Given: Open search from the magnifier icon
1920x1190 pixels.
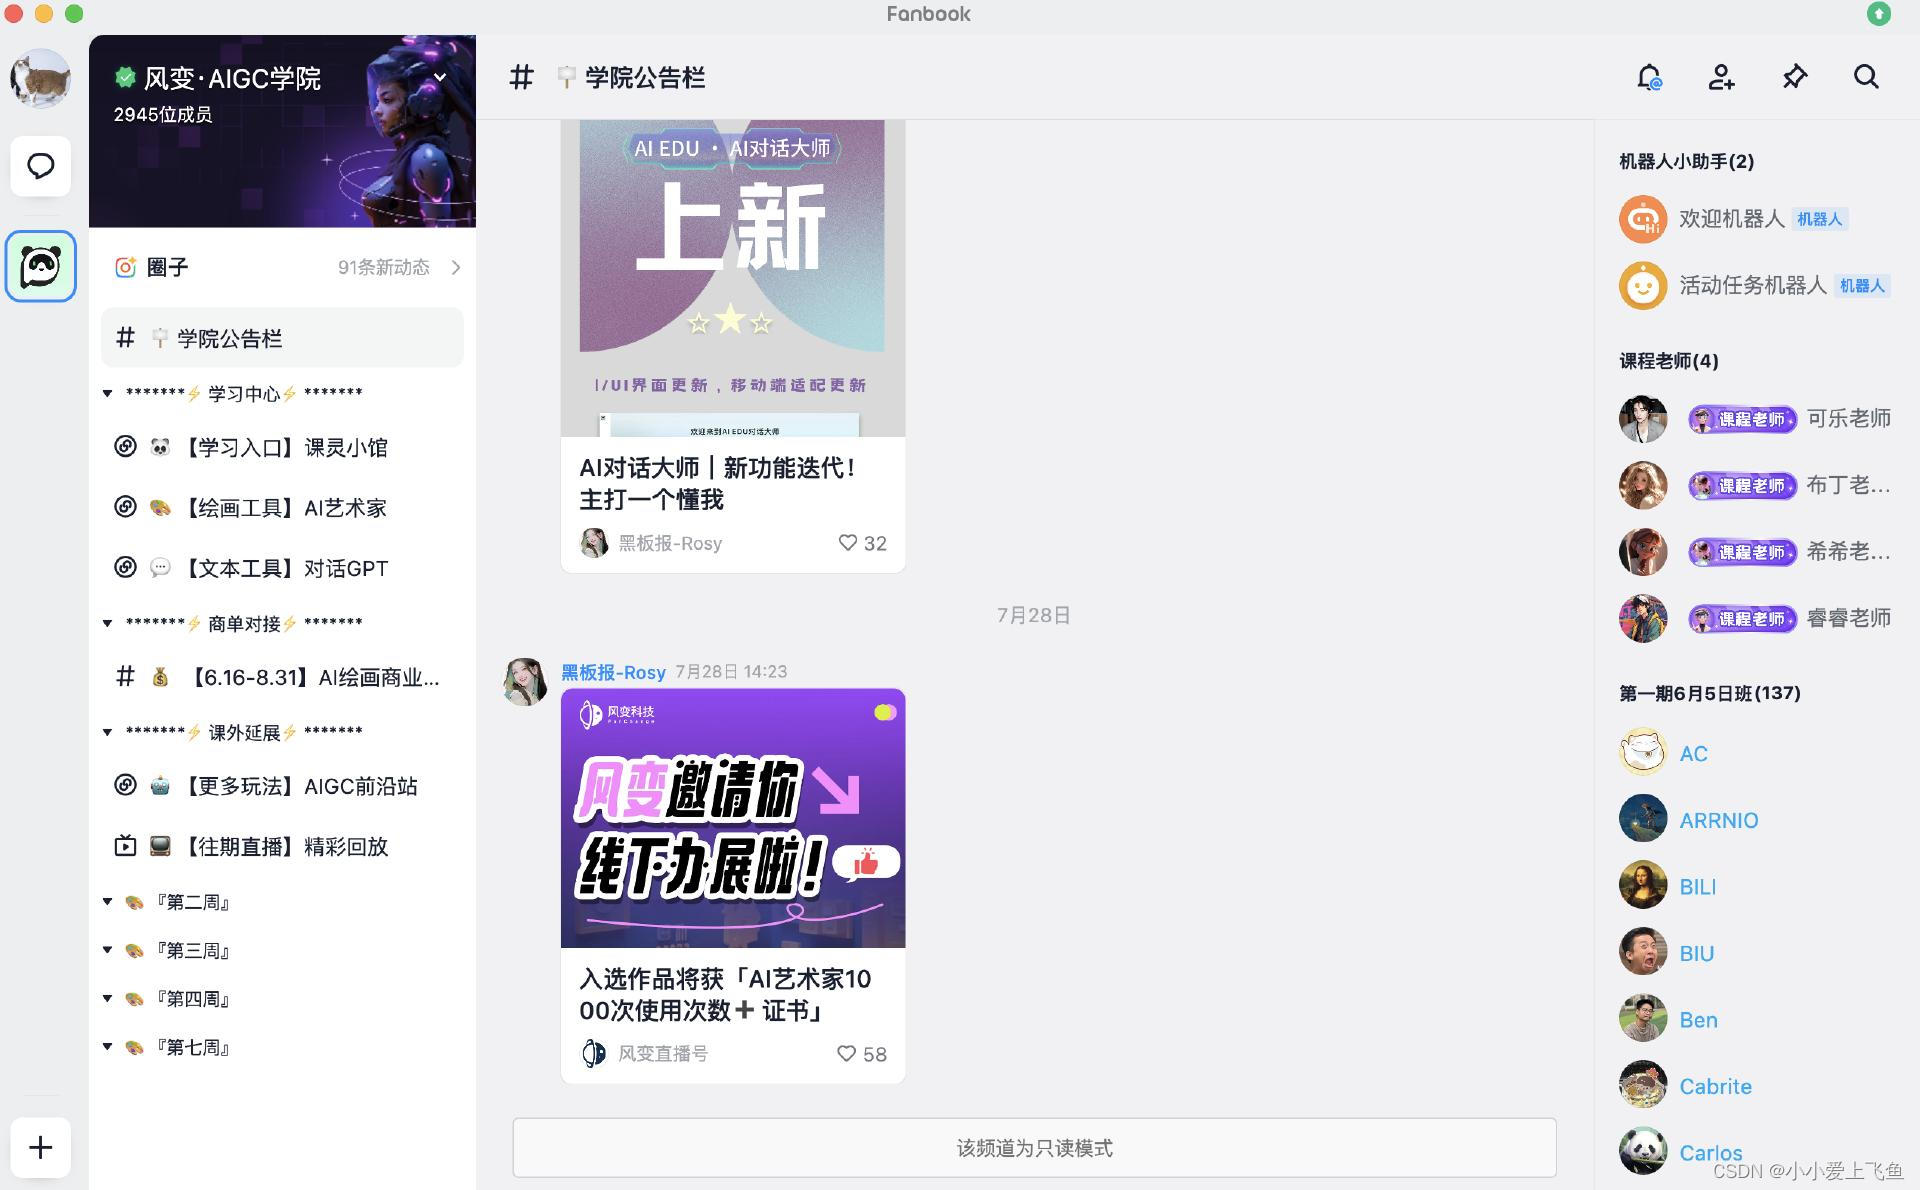Looking at the screenshot, I should pos(1866,77).
